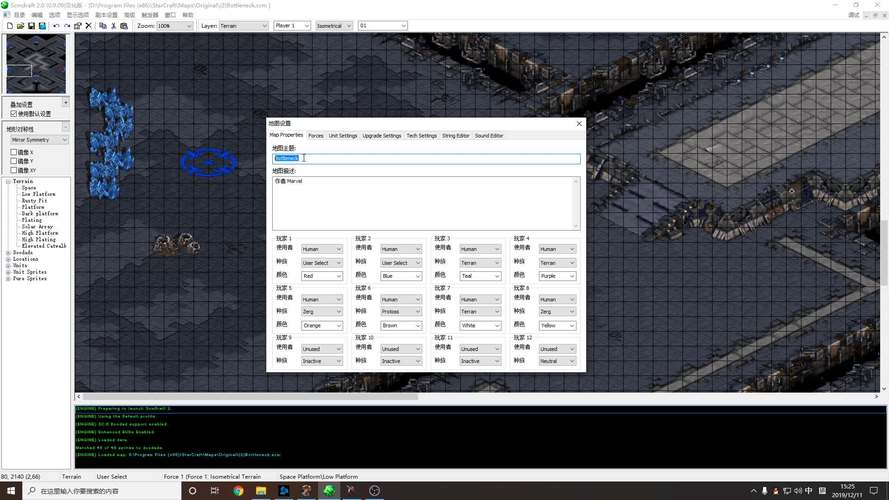Open the Mirror Symmetry dropdown
This screenshot has height=500, width=889.
pyautogui.click(x=39, y=140)
